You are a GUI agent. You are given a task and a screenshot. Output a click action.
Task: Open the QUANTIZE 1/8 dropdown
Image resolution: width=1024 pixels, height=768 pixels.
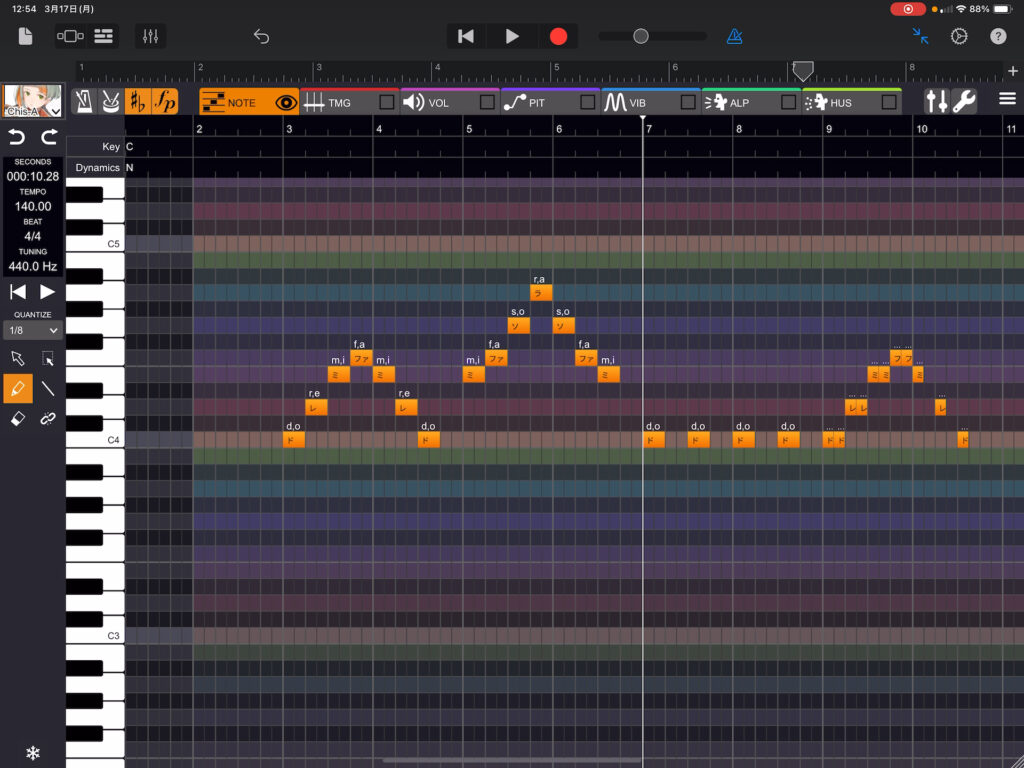click(33, 330)
